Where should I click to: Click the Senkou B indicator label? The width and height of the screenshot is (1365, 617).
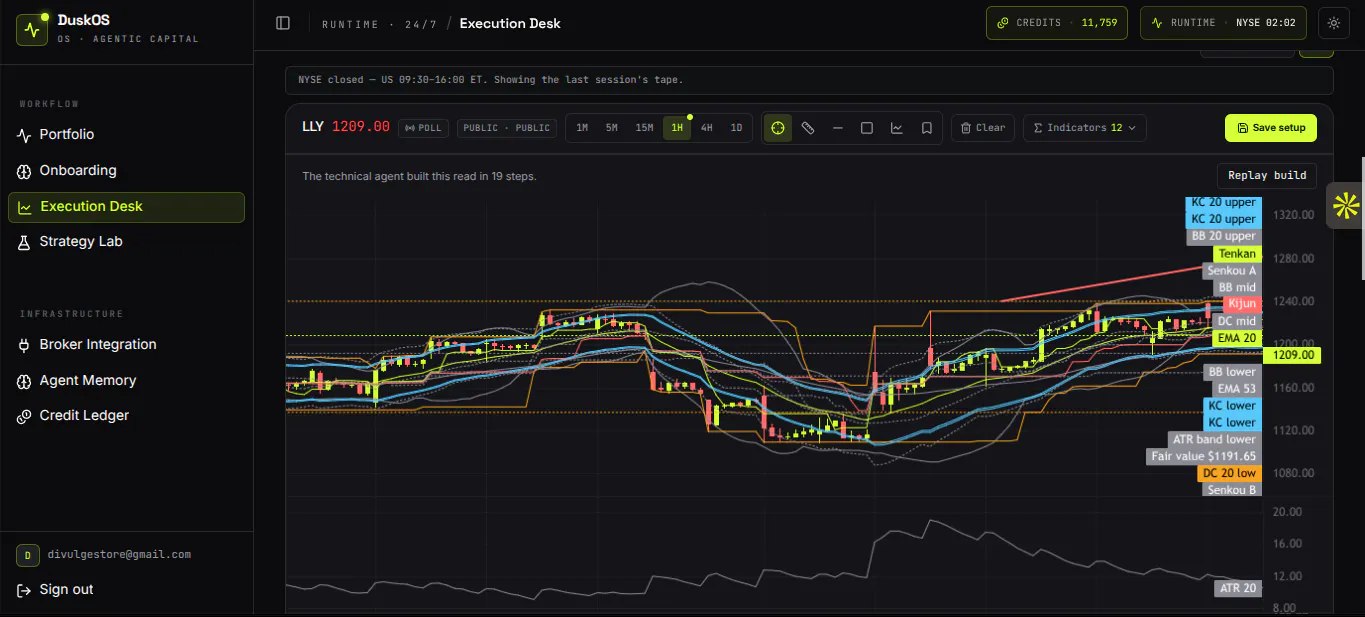pyautogui.click(x=1231, y=491)
